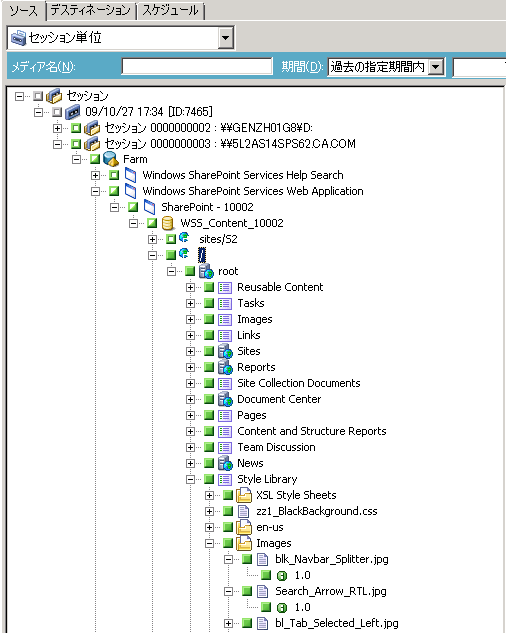Toggle checkbox for session 0000000003
The height and width of the screenshot is (633, 506).
[x=76, y=144]
